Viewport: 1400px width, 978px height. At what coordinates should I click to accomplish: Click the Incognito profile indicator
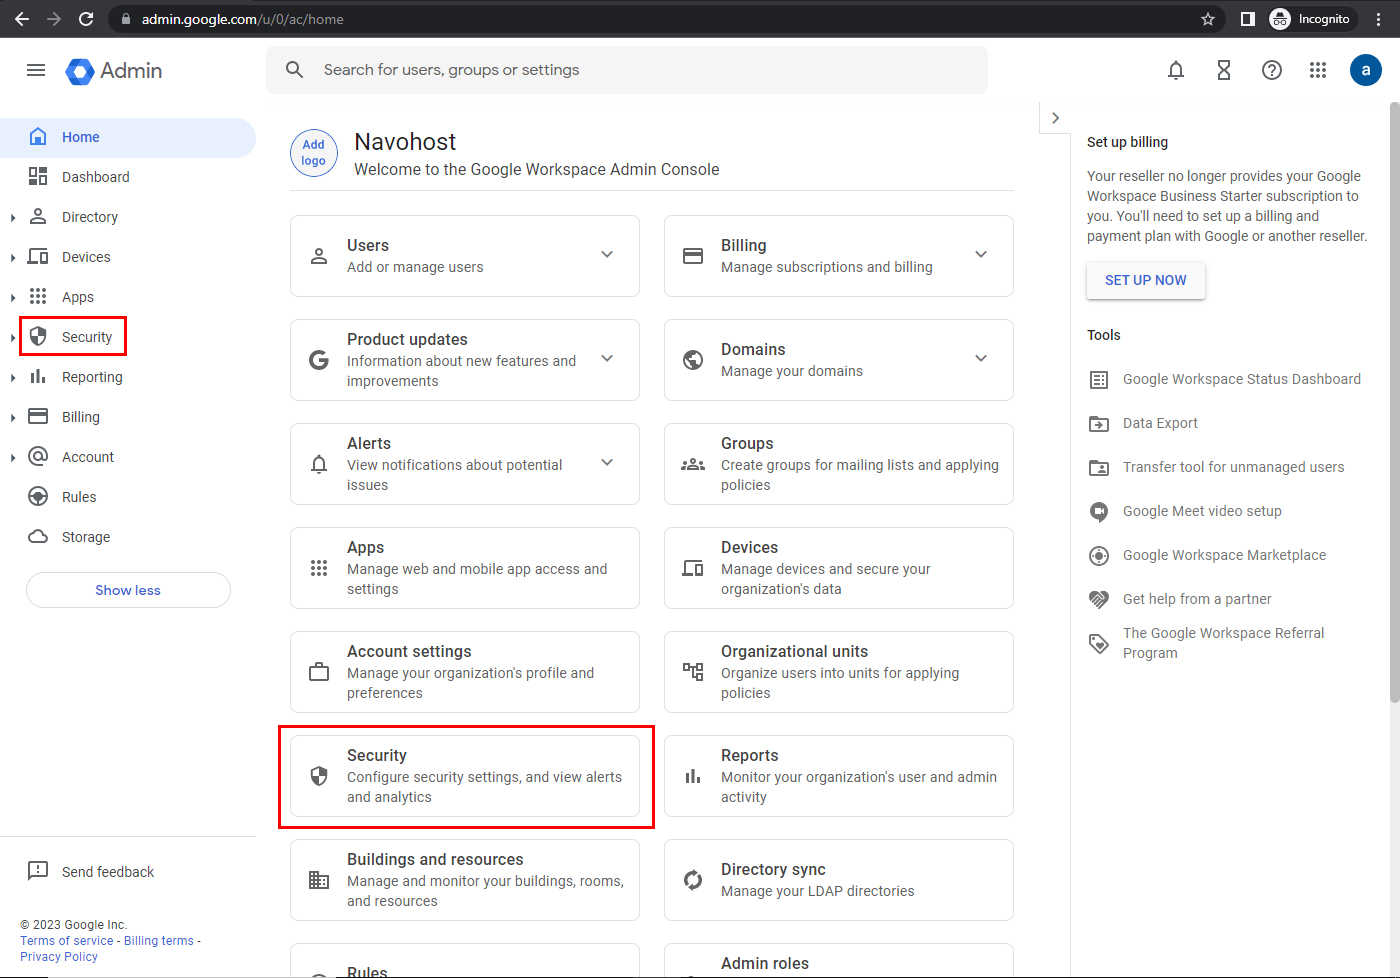1310,19
